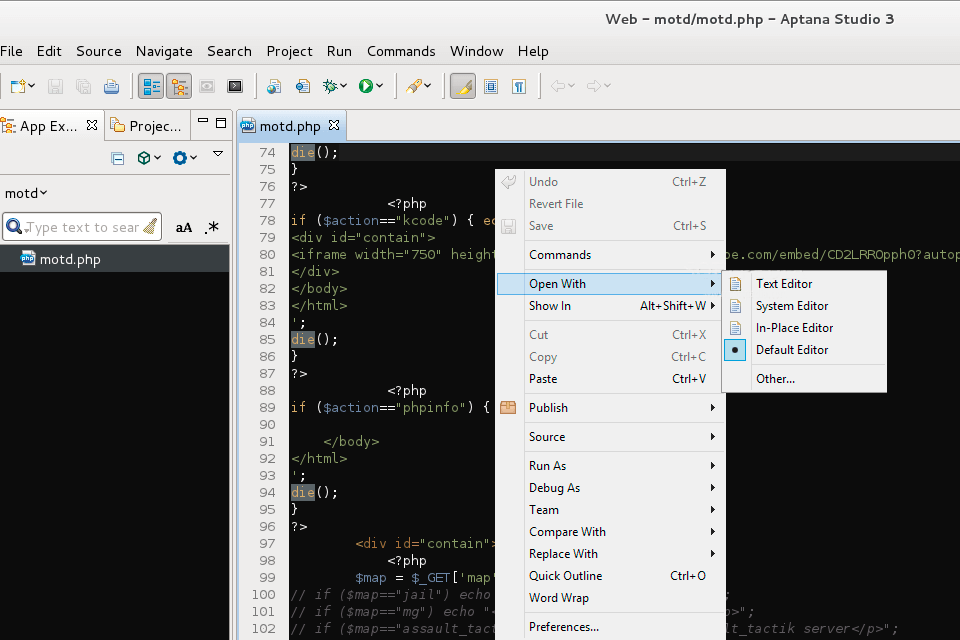
Task: Close the motd.php editor tab
Action: click(334, 125)
